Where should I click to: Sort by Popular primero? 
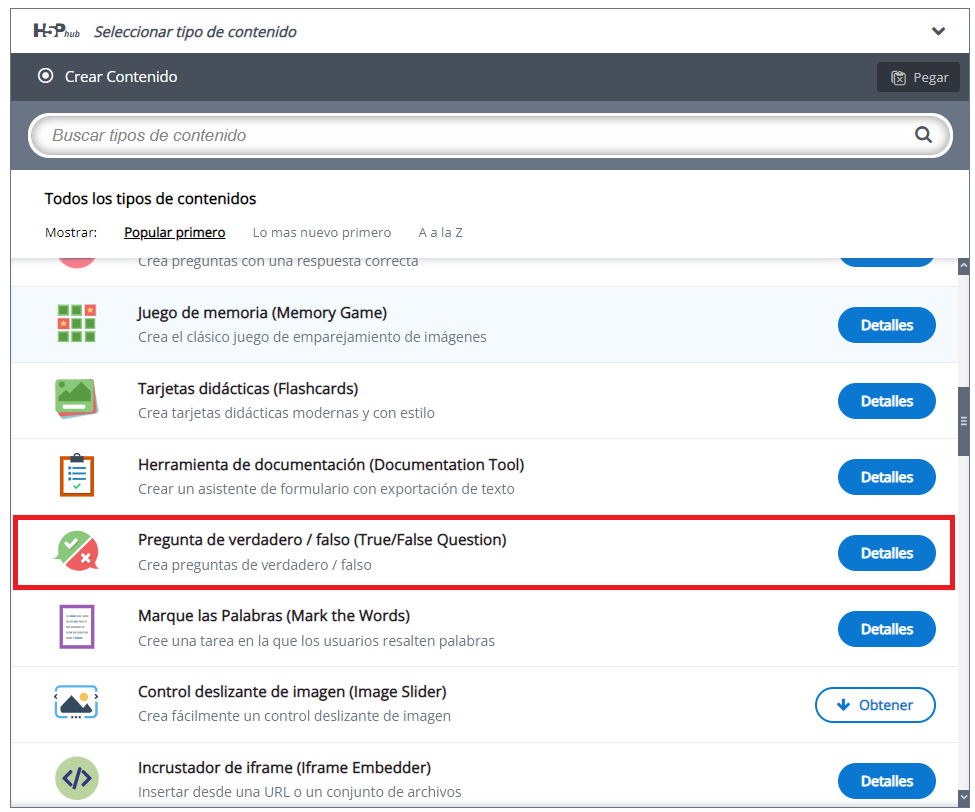coord(174,232)
